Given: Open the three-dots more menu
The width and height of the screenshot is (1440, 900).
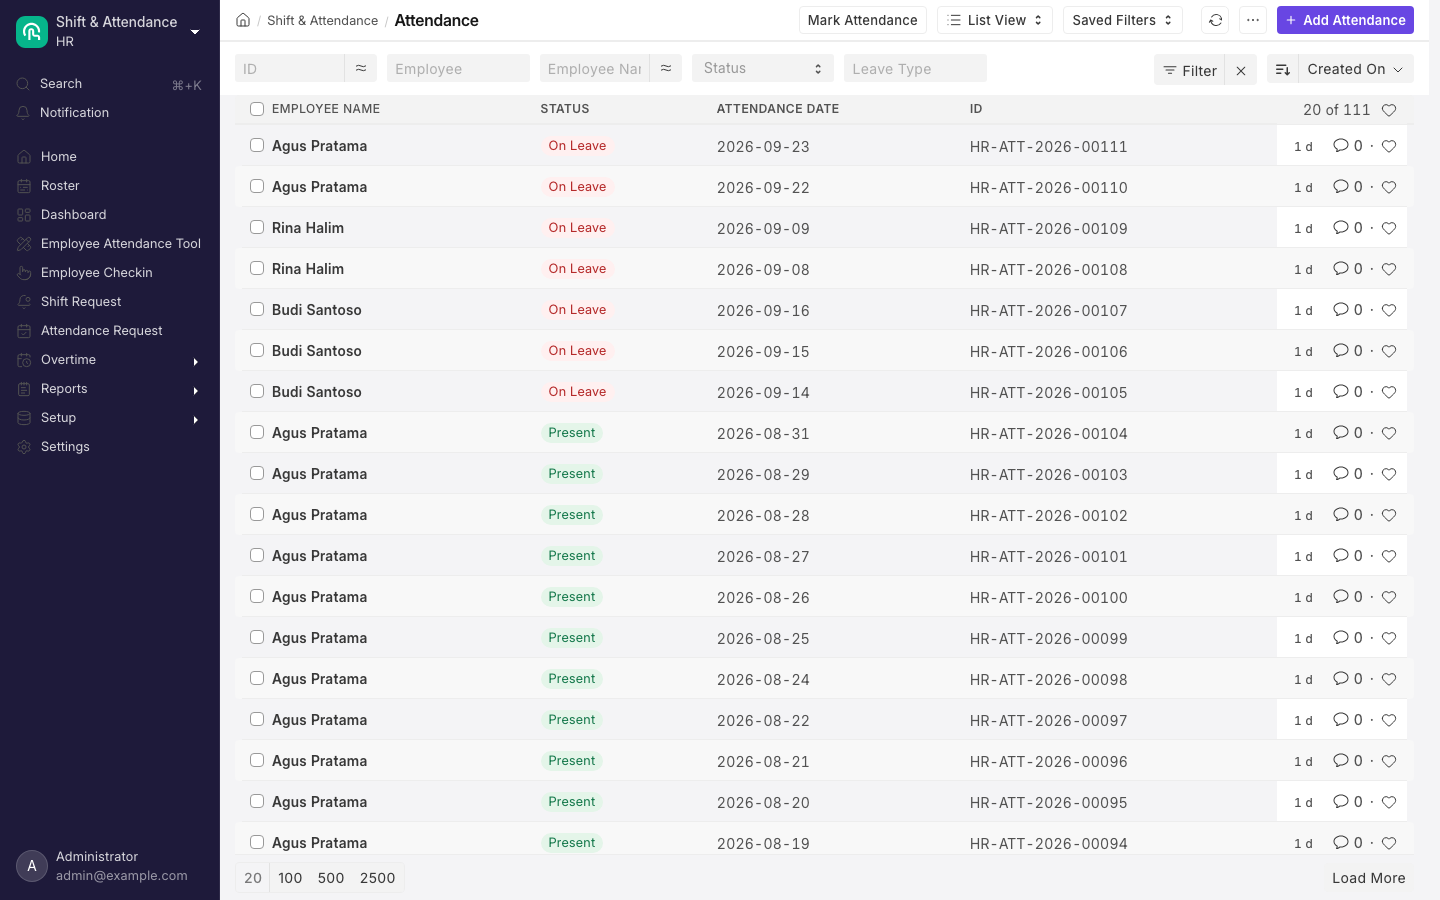Looking at the screenshot, I should (x=1252, y=20).
